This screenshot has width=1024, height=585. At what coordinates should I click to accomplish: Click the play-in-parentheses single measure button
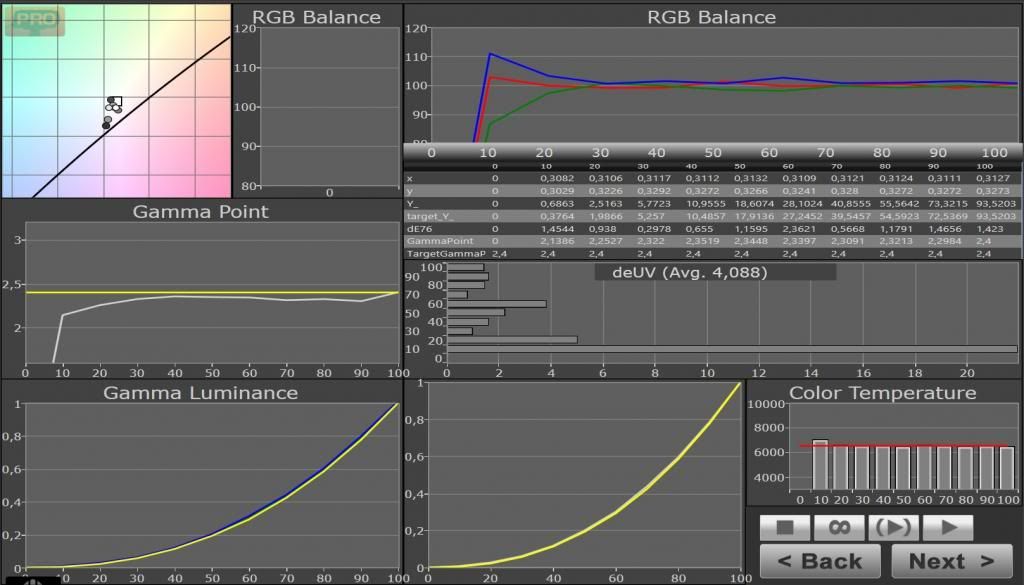tap(893, 527)
